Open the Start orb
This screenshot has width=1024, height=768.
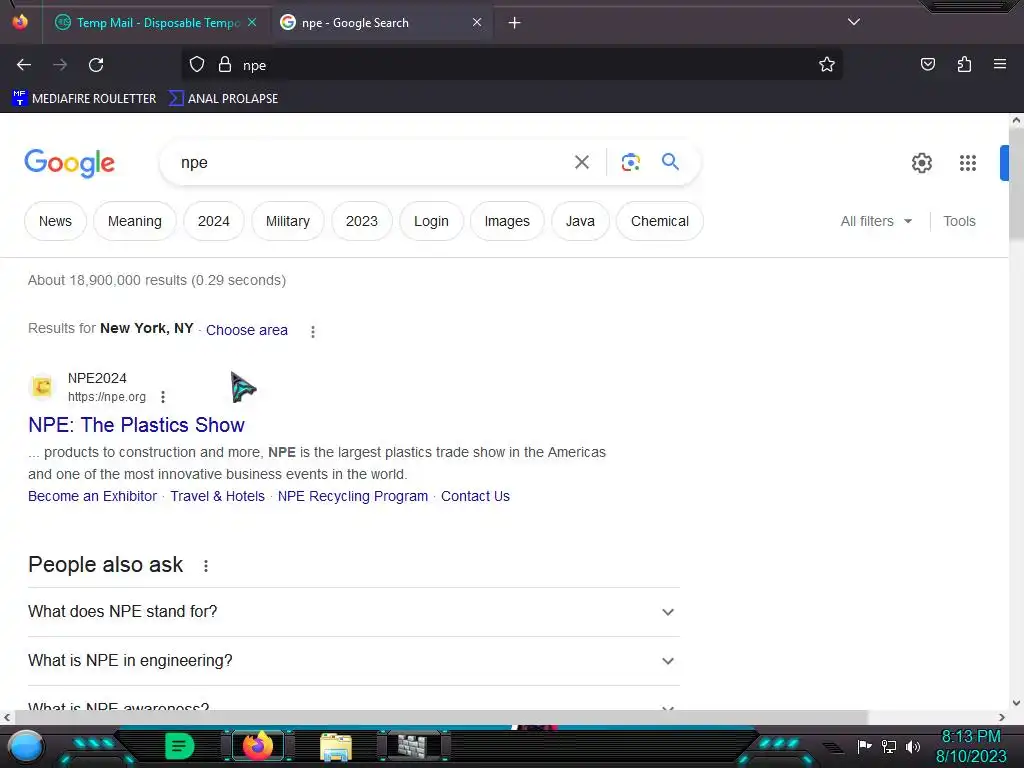[x=25, y=746]
